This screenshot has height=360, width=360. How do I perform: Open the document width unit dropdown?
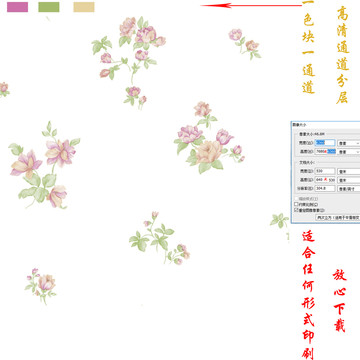(349, 171)
